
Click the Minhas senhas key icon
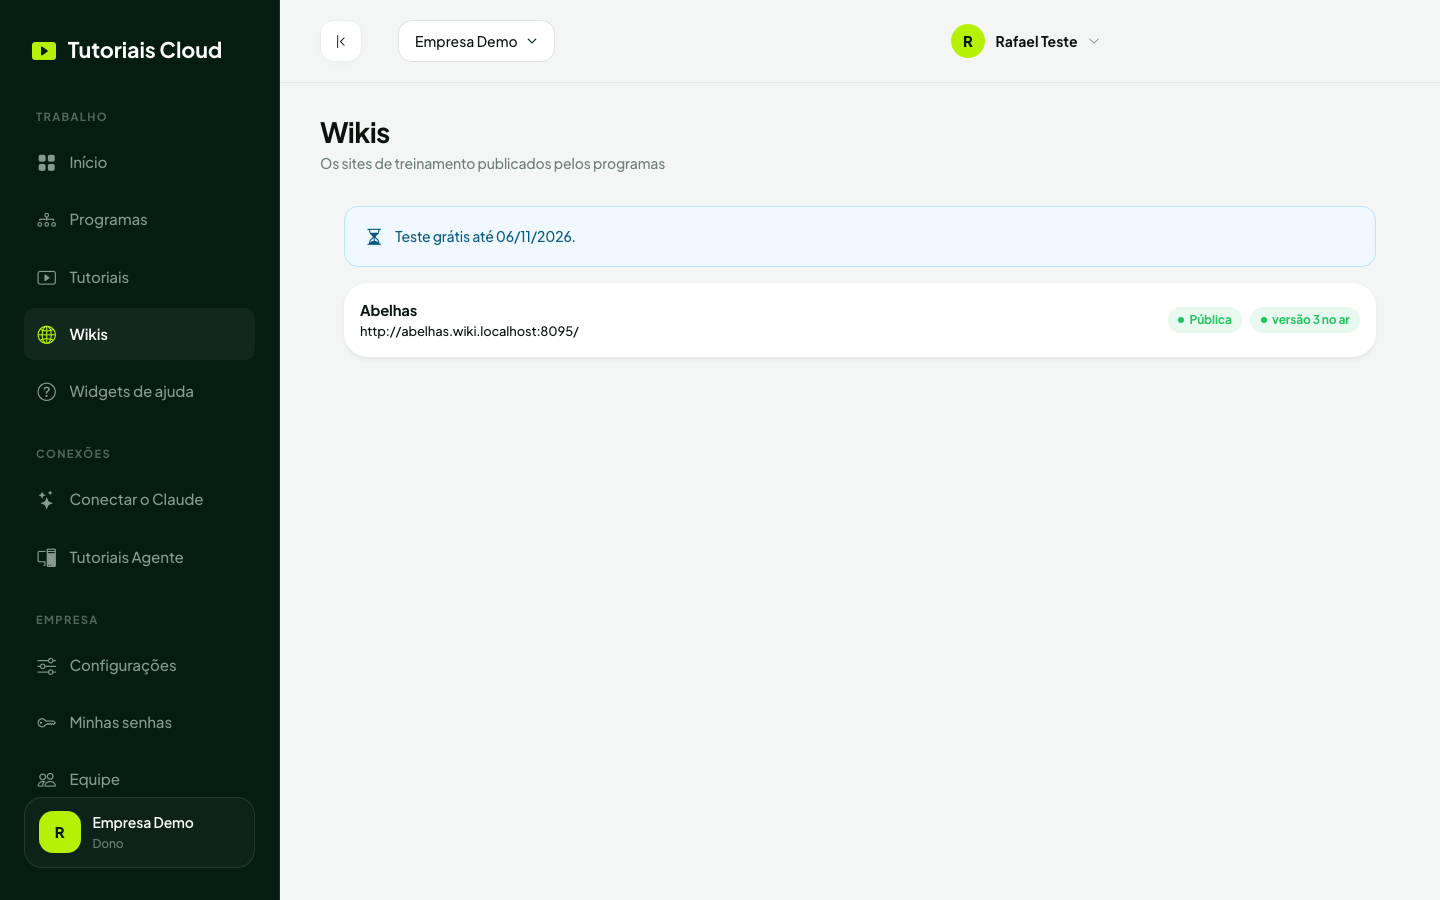[x=47, y=723]
